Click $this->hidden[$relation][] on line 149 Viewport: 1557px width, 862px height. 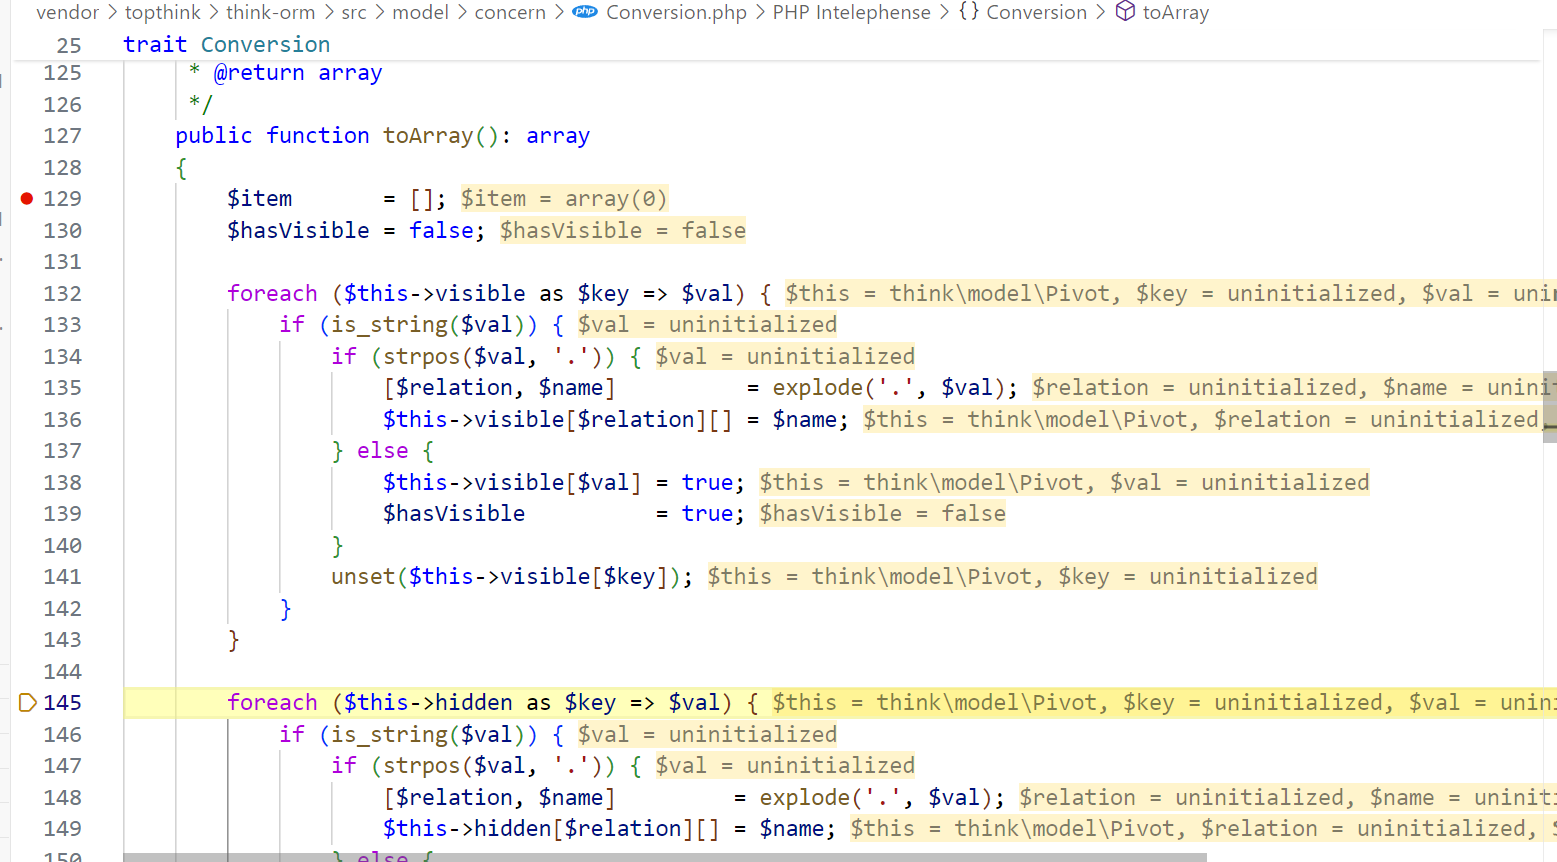coord(551,829)
